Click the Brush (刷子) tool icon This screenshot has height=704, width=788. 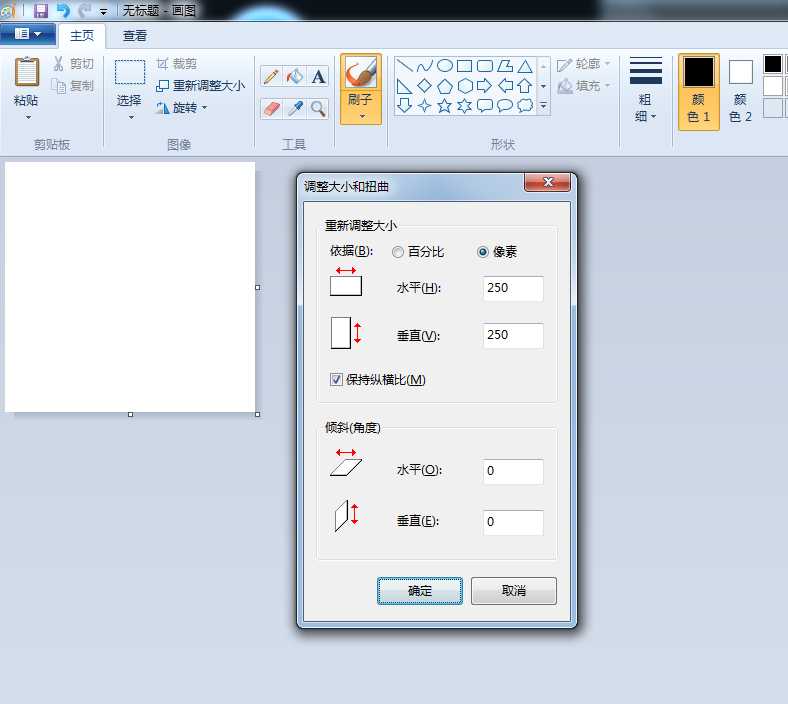360,73
